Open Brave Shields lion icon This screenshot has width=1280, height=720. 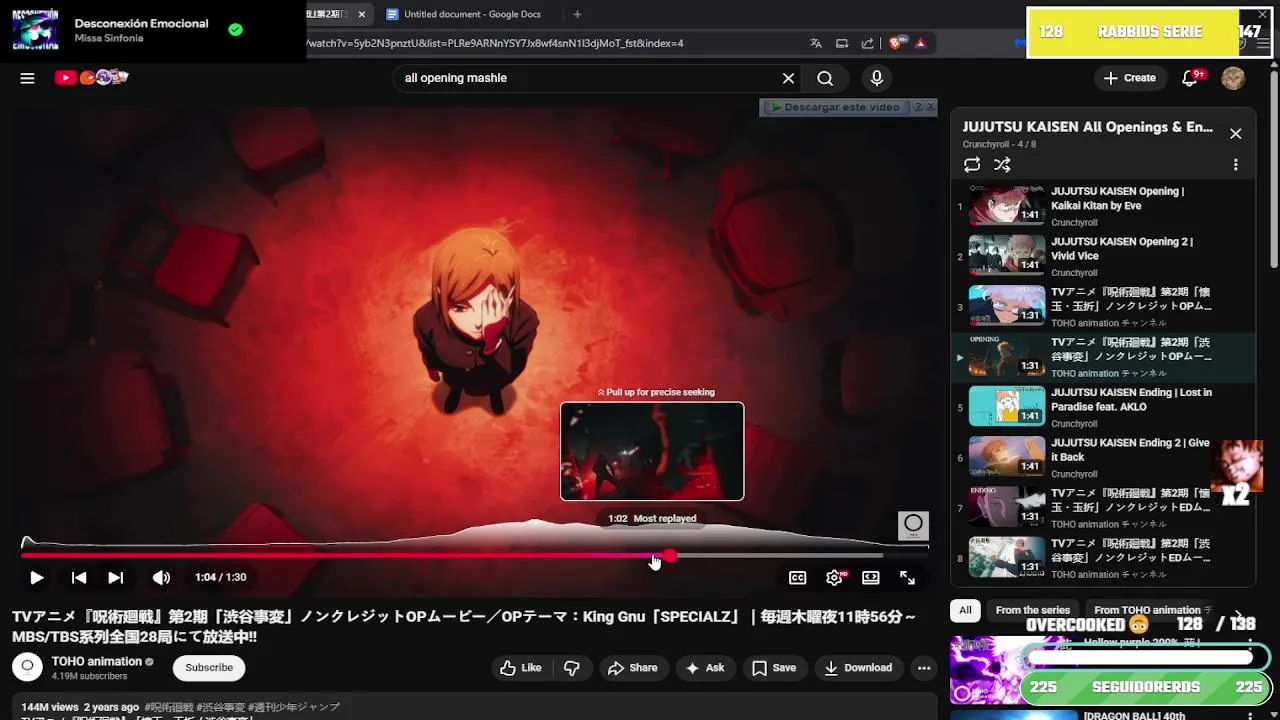click(896, 43)
